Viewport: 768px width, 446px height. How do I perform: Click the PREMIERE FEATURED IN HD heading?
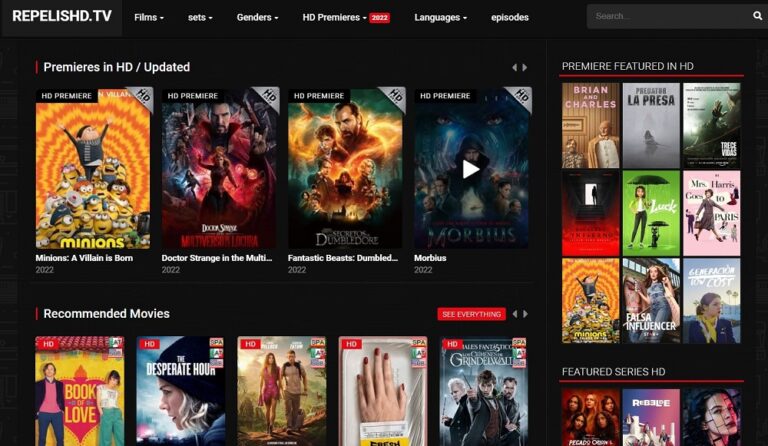tap(627, 66)
